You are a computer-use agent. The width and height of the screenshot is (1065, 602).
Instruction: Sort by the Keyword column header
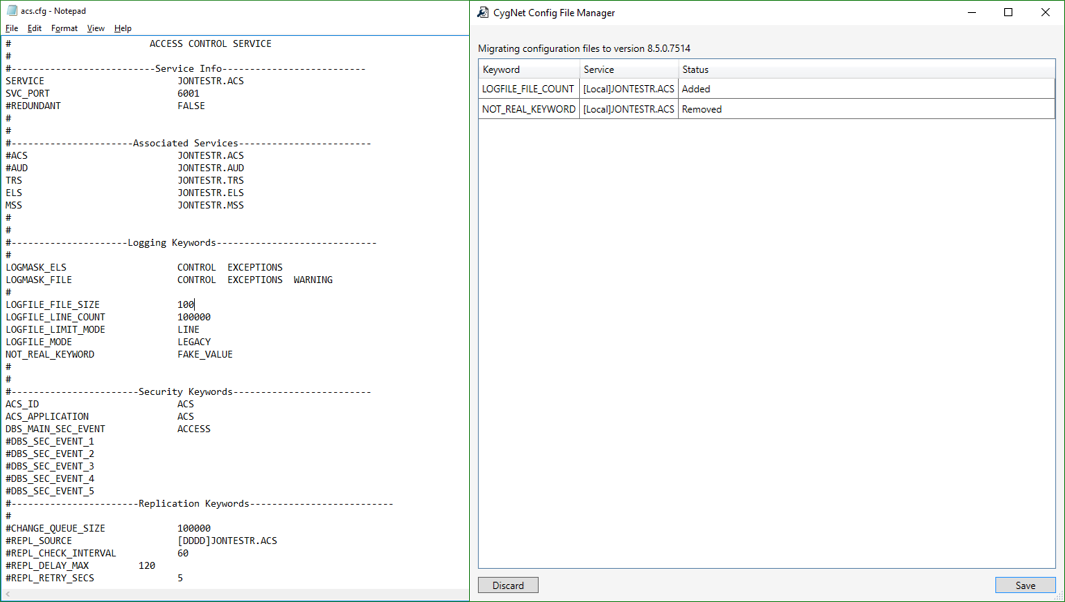click(529, 70)
